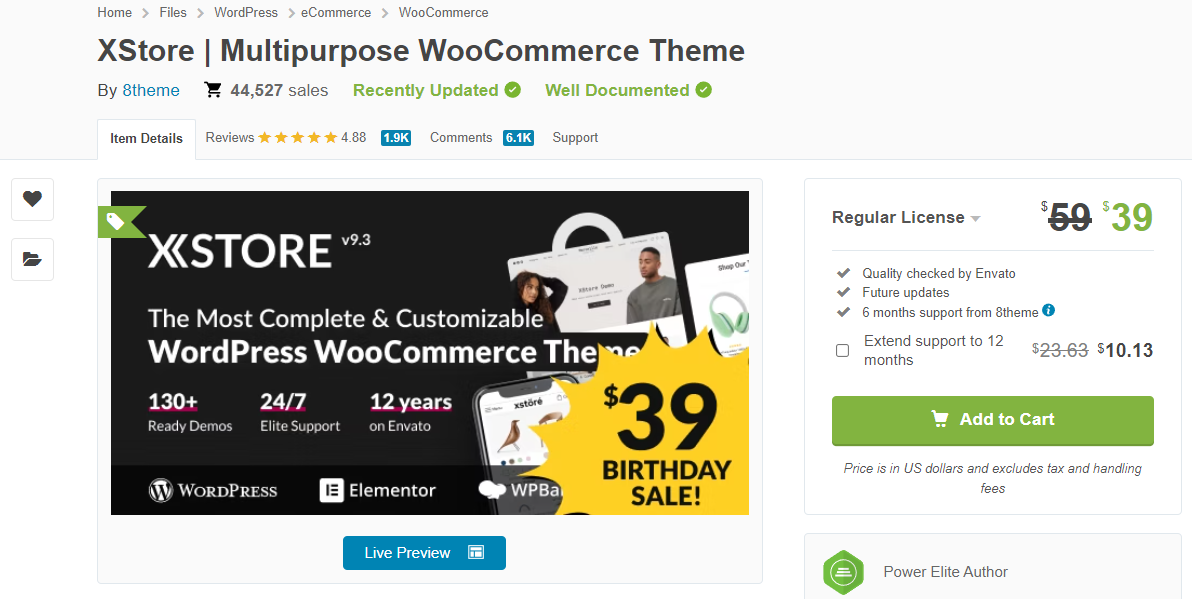
Task: Click the cart icon beside the sales count
Action: click(212, 89)
